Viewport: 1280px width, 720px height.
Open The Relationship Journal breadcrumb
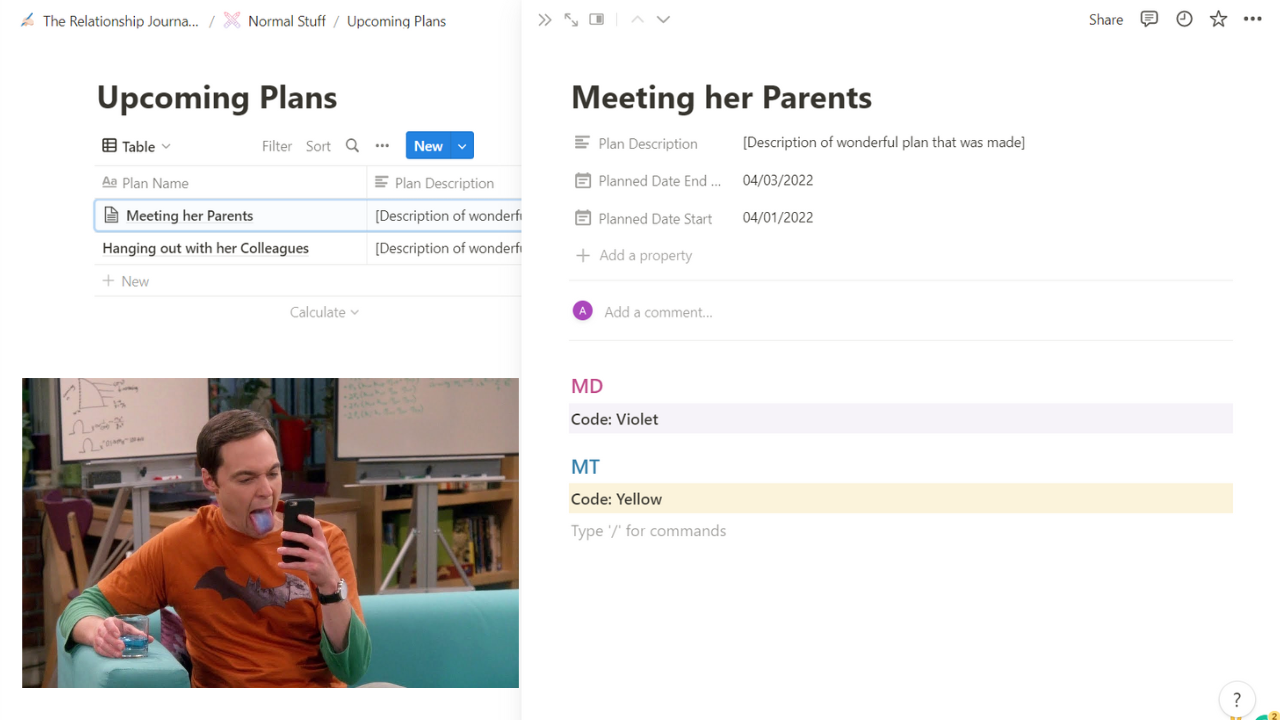click(120, 21)
